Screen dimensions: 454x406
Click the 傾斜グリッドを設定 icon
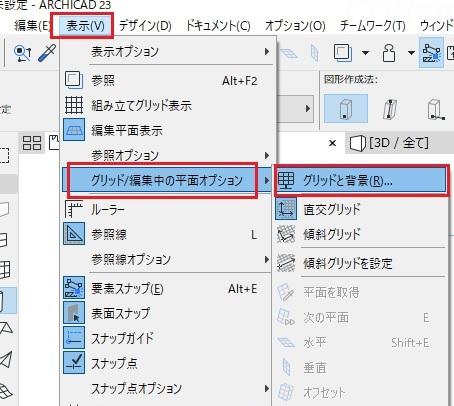tap(286, 263)
